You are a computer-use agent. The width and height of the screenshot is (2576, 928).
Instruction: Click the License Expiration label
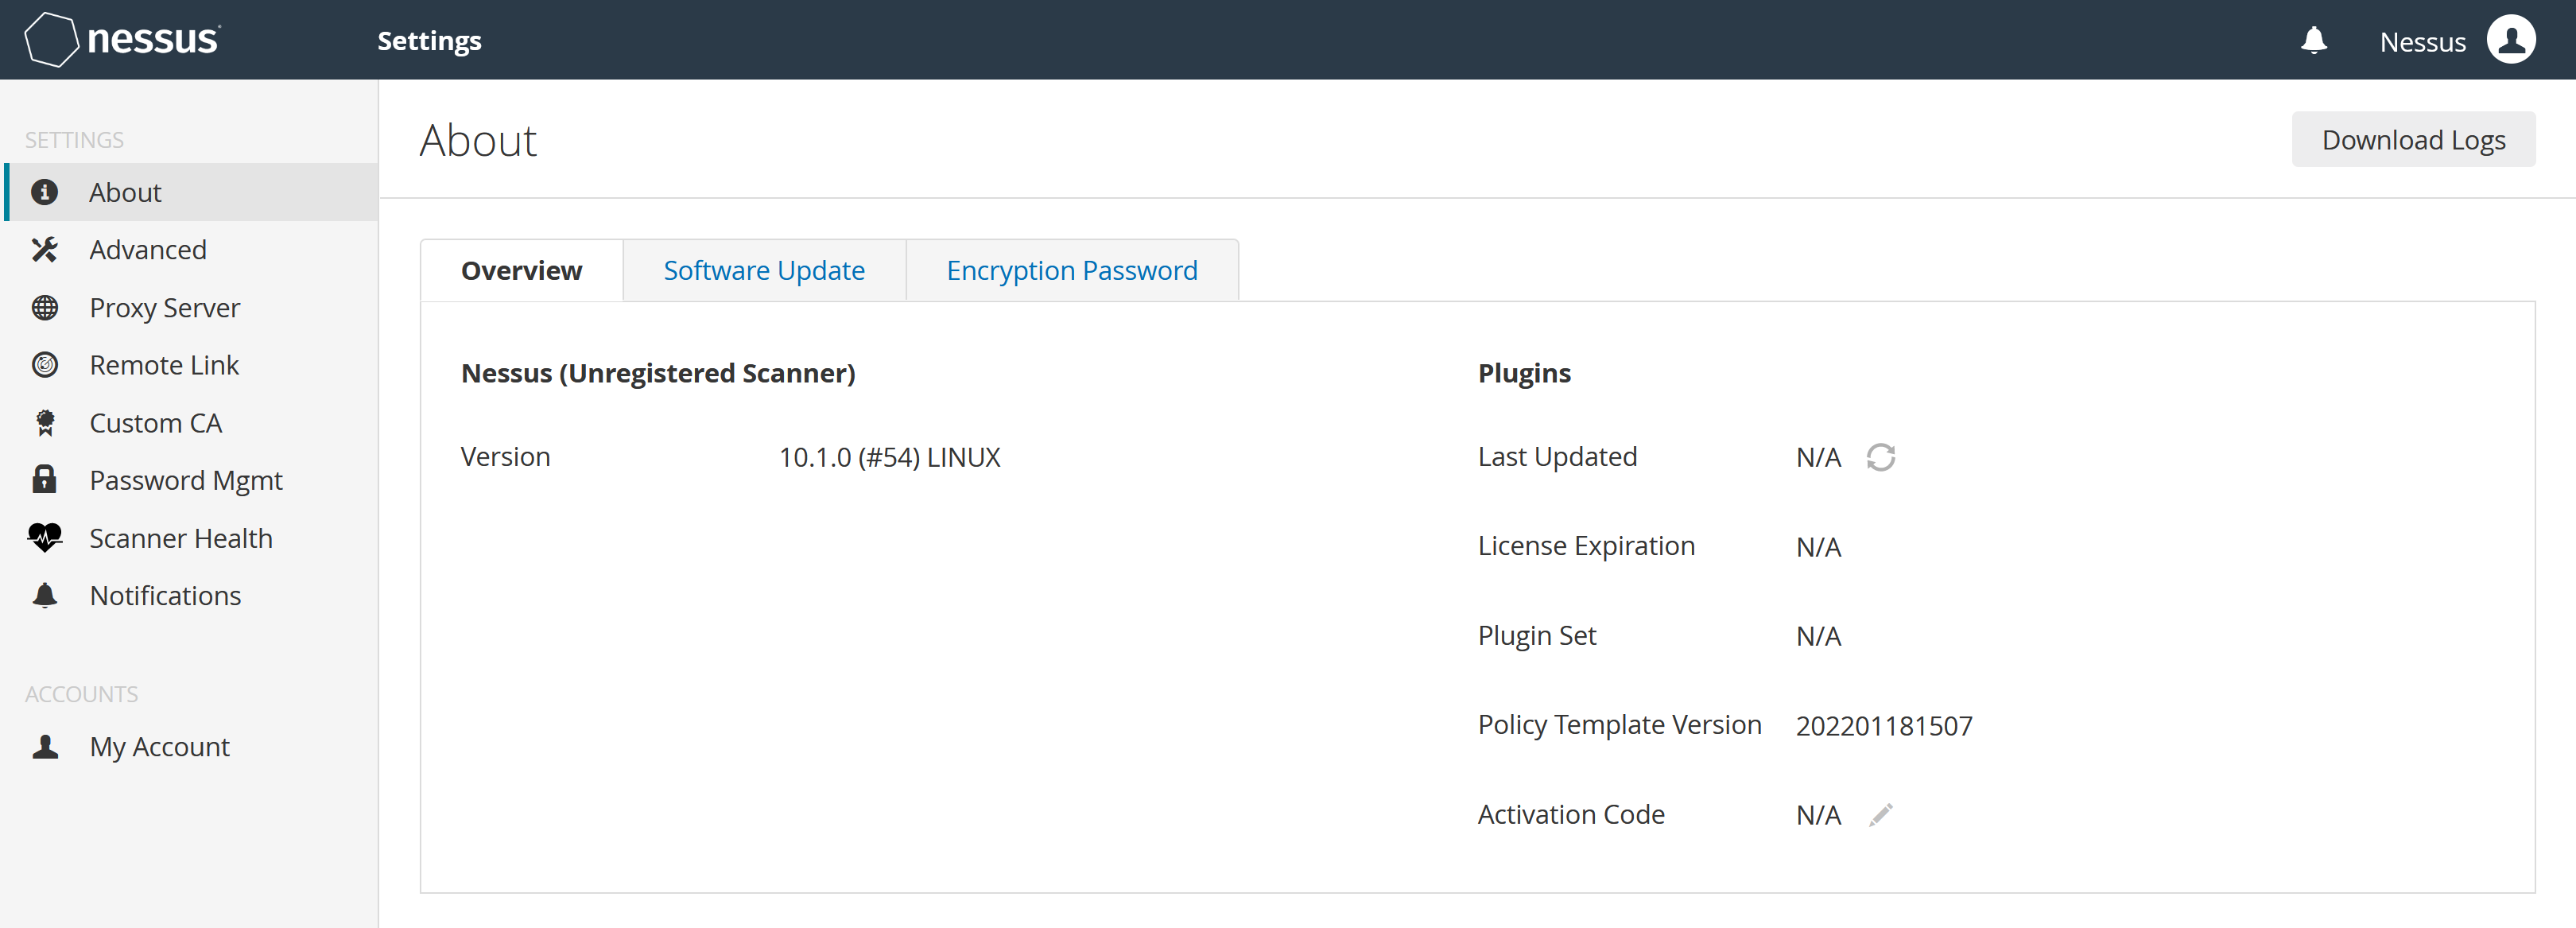(x=1586, y=546)
